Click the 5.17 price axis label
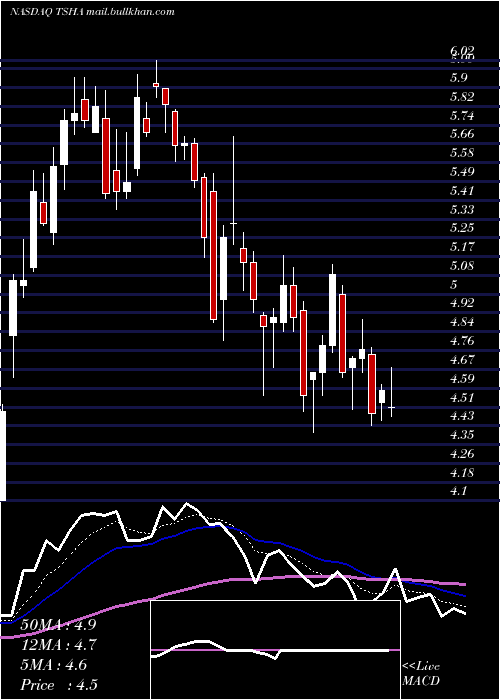500x700 pixels. click(x=462, y=246)
